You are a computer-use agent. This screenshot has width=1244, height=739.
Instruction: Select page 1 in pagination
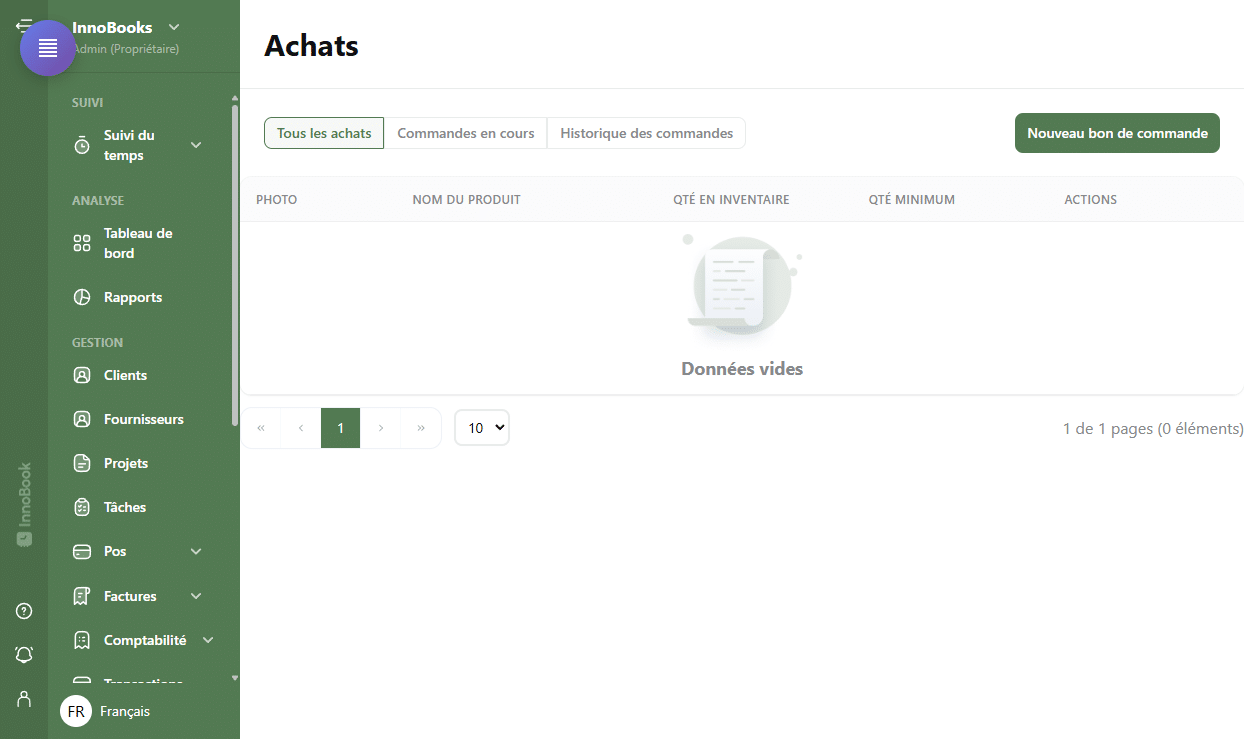(340, 428)
